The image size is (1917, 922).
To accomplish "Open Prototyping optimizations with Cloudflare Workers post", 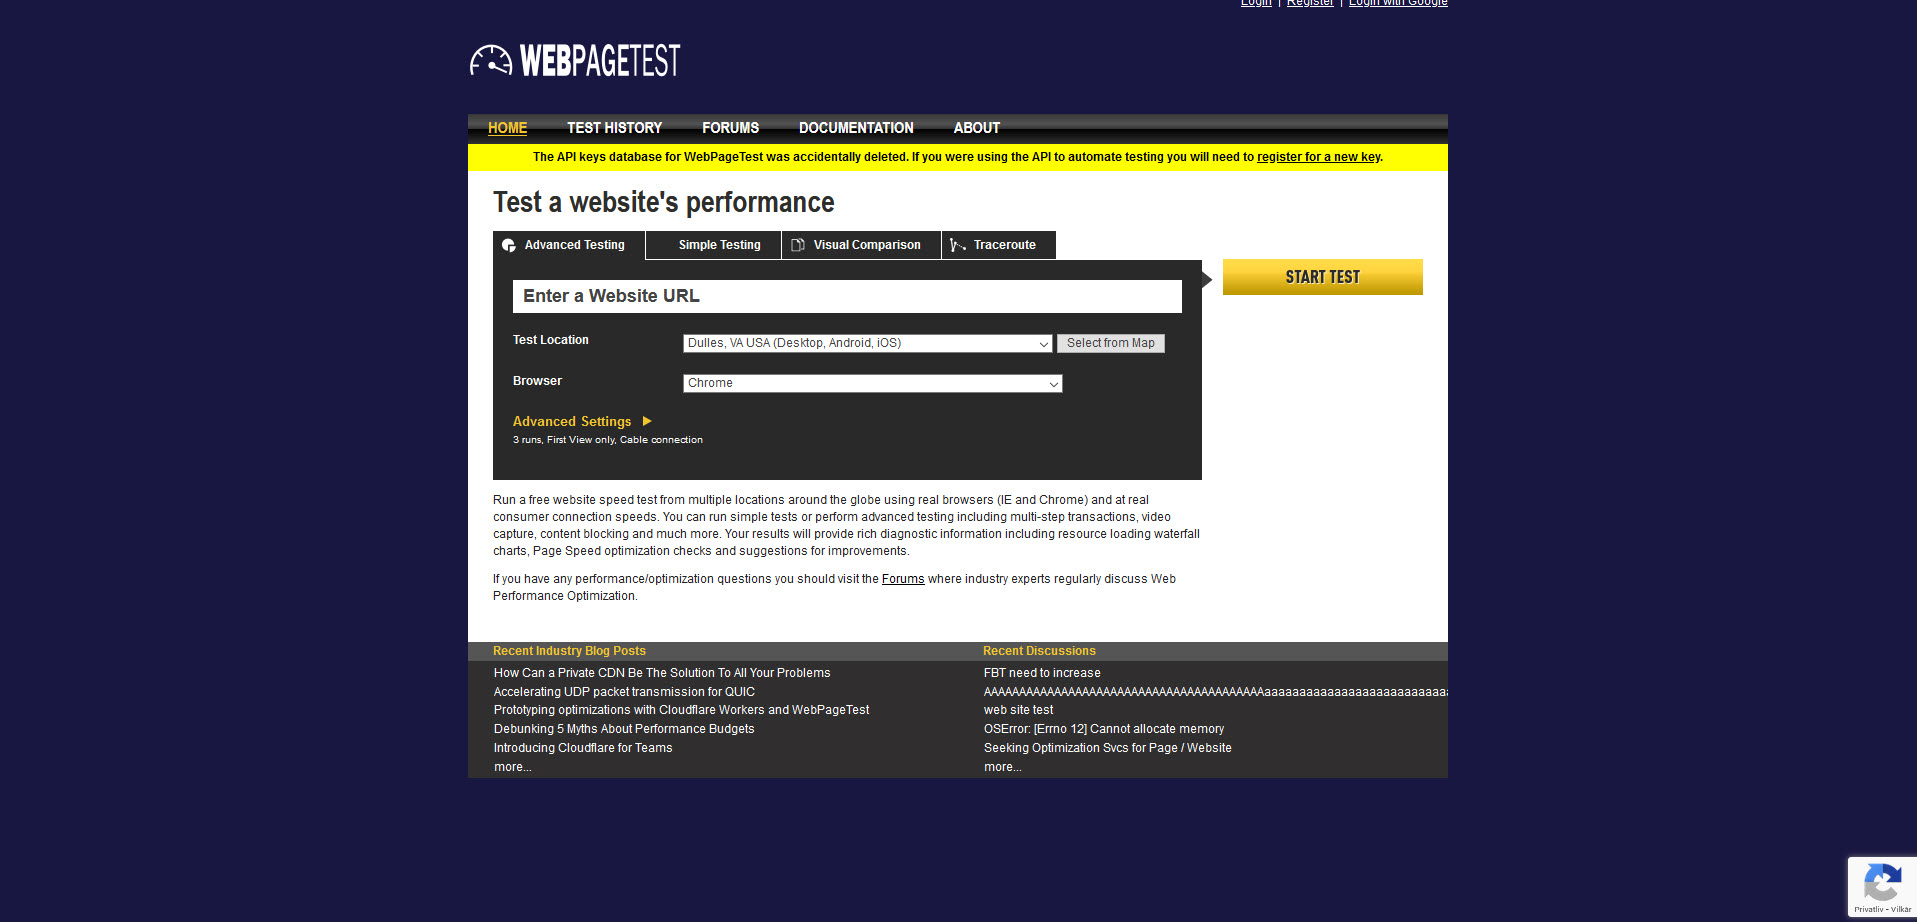I will [681, 710].
